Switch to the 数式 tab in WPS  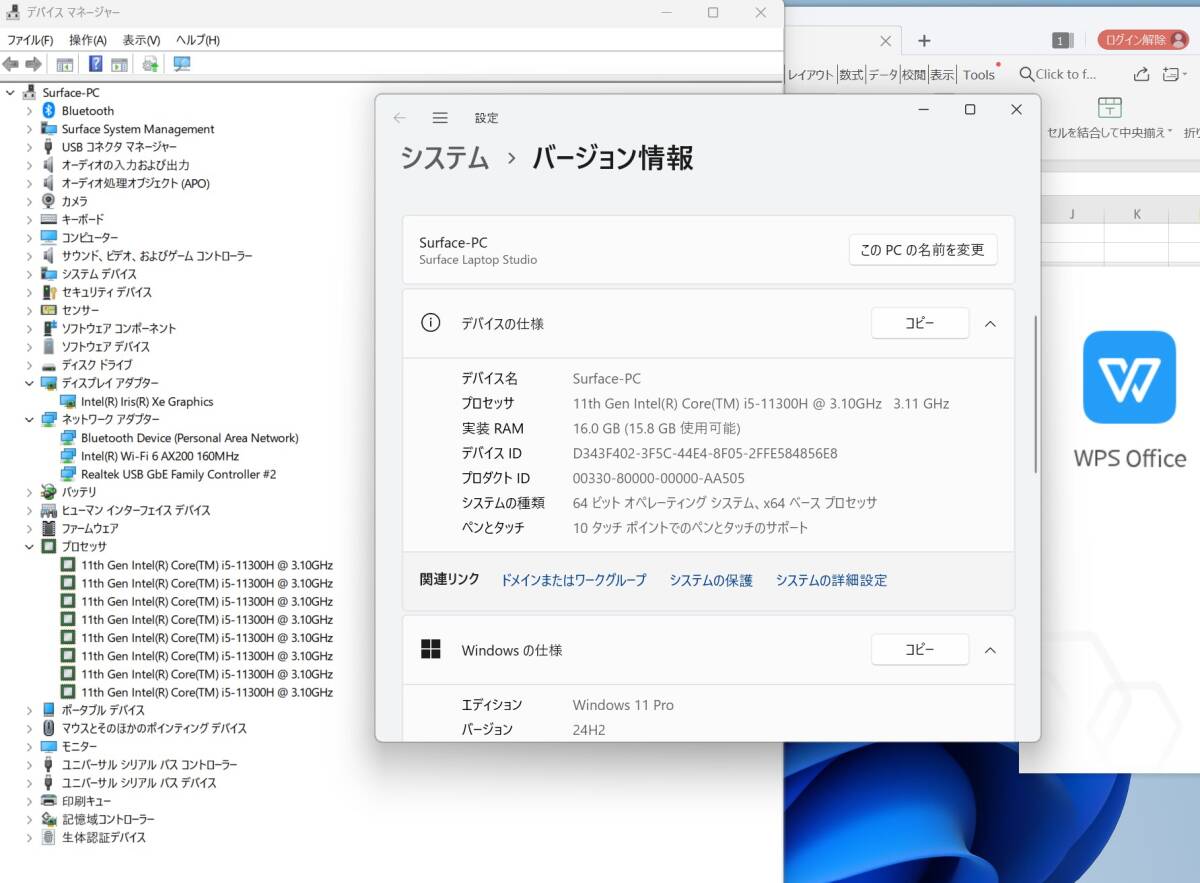(x=851, y=75)
